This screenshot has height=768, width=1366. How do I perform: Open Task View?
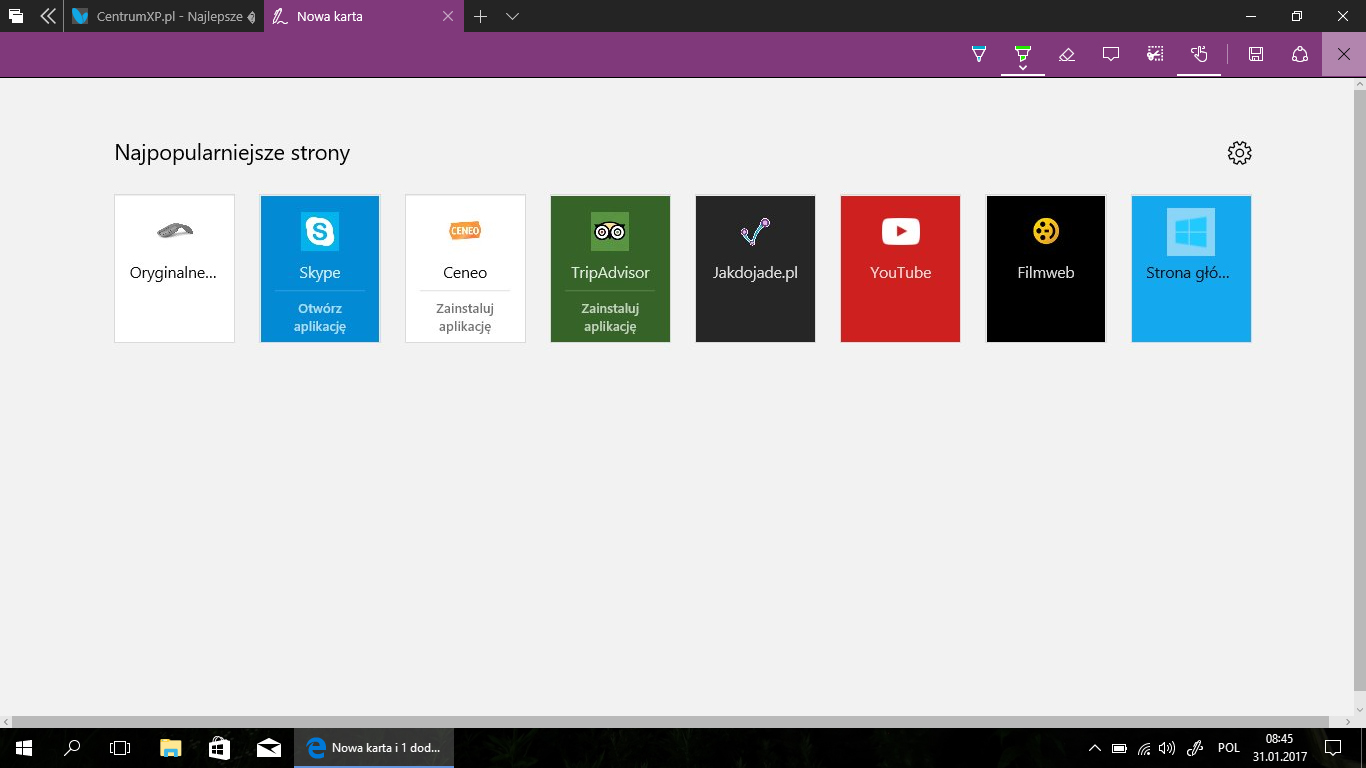tap(120, 747)
